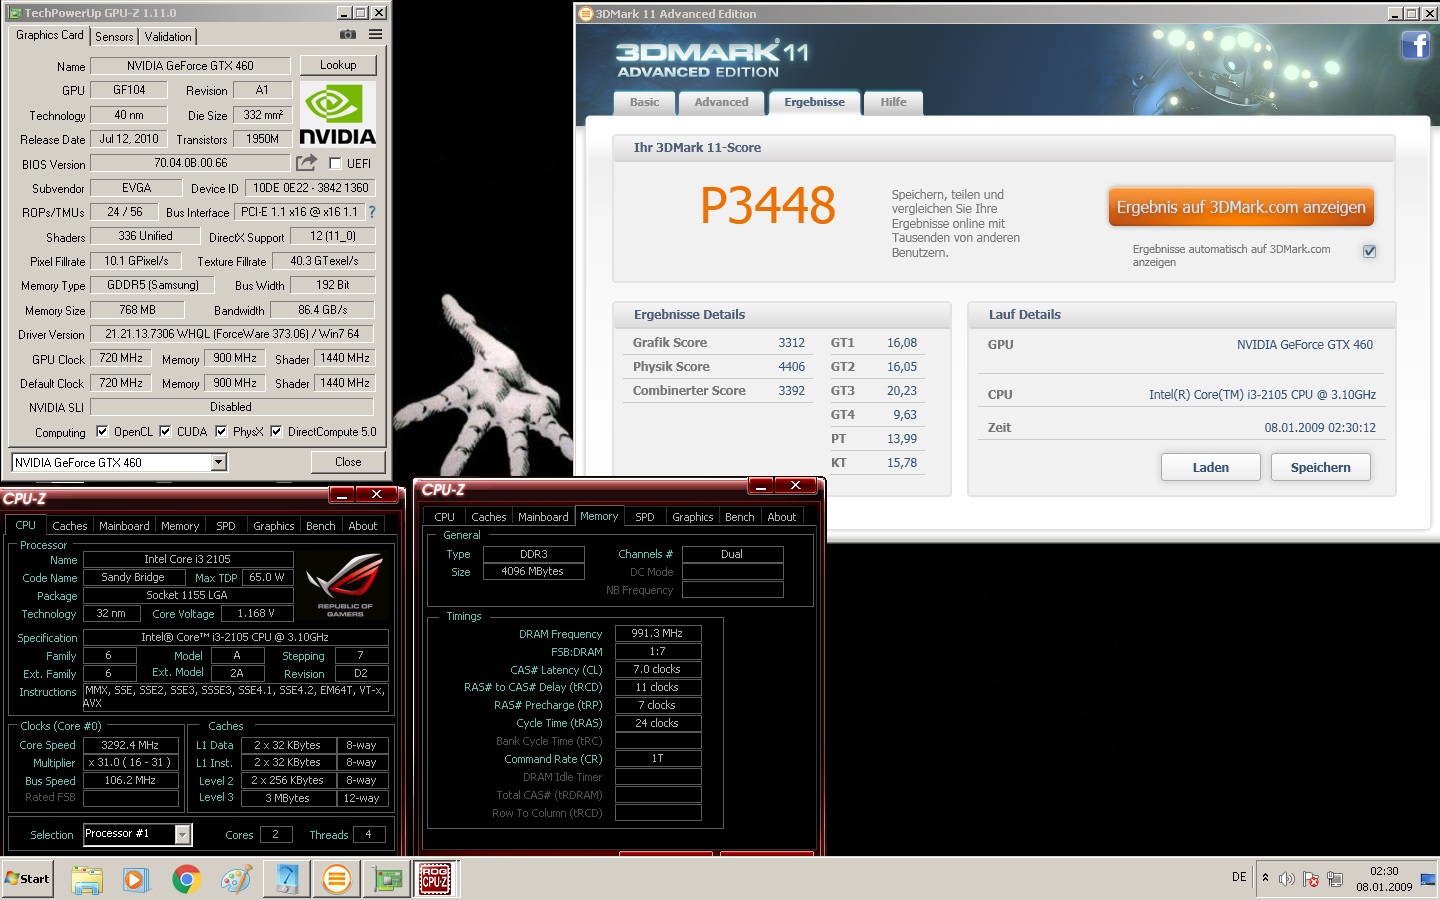The height and width of the screenshot is (900, 1440).
Task: Open the 3DMark Hilfe tab
Action: coord(893,102)
